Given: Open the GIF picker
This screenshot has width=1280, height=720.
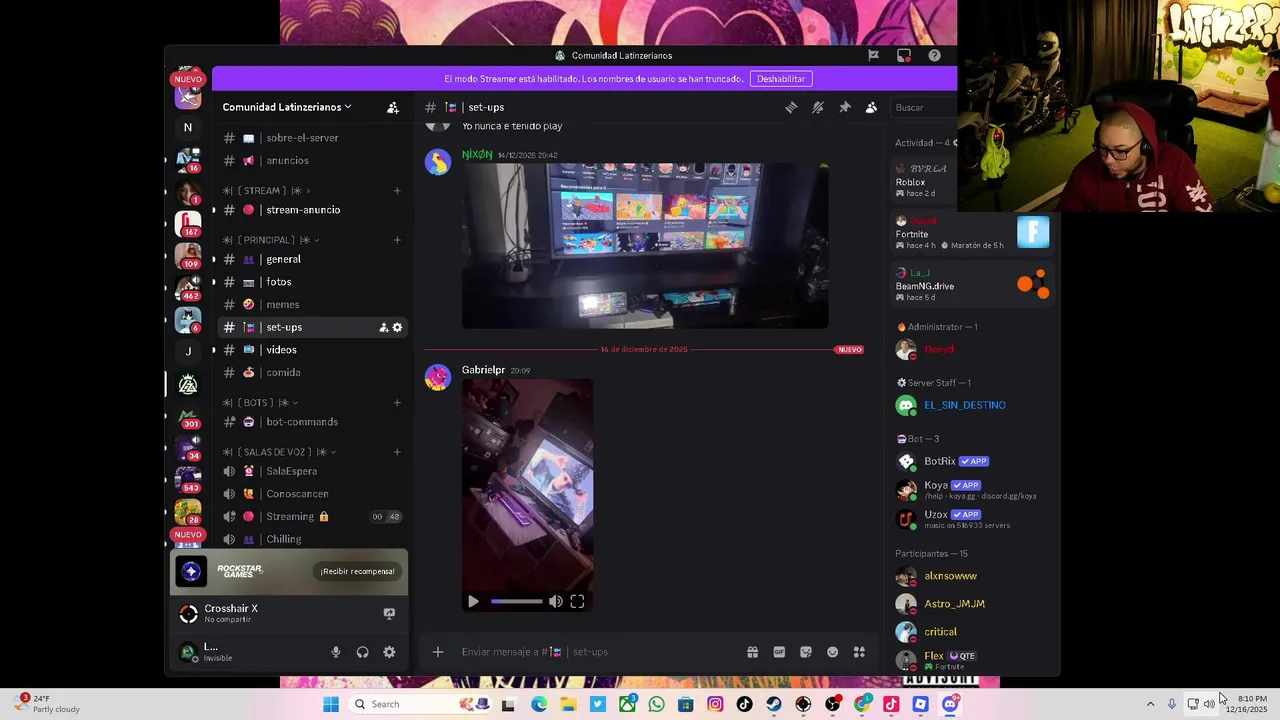Looking at the screenshot, I should [779, 652].
